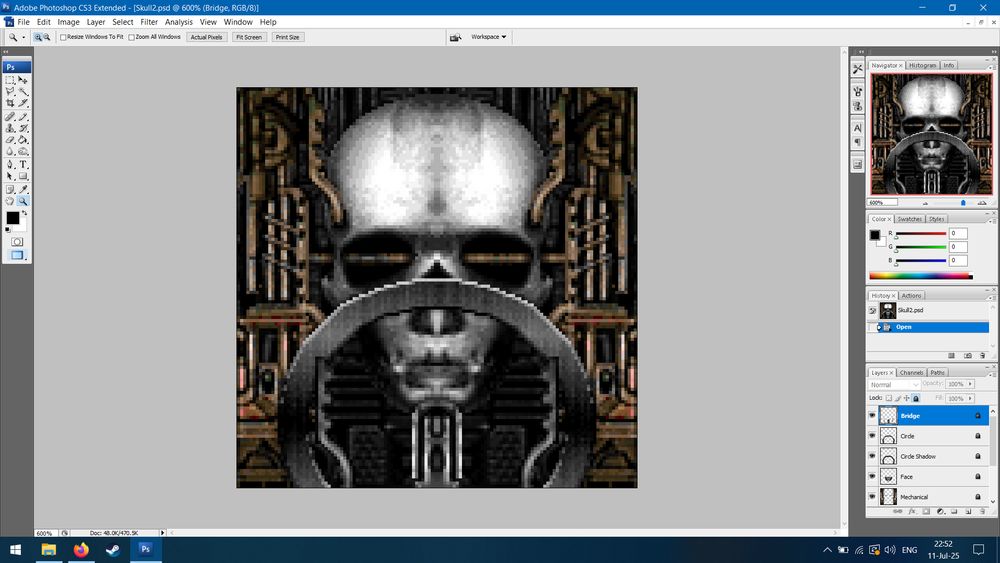This screenshot has height=563, width=1000.
Task: Open the layer Fill slider arrow
Action: (x=970, y=398)
